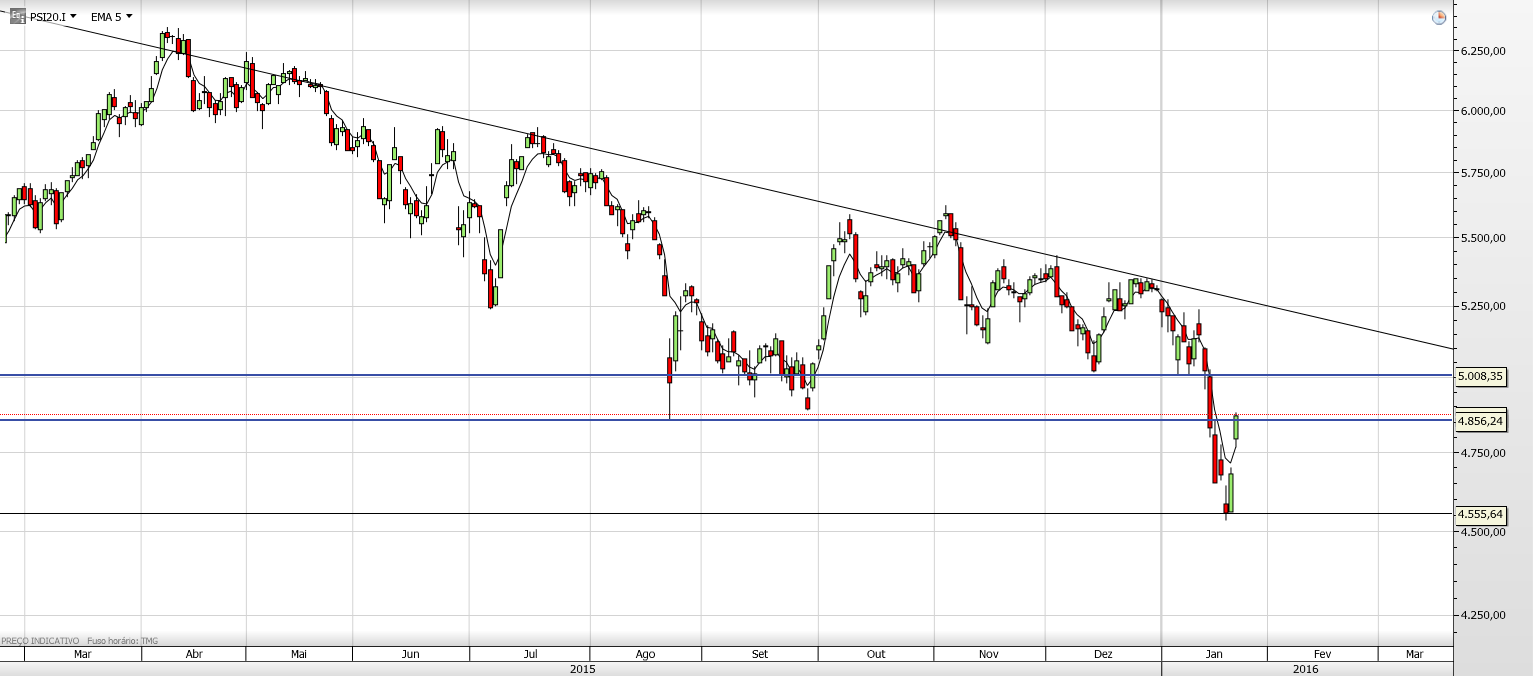Click the 2015 year label

(x=582, y=669)
